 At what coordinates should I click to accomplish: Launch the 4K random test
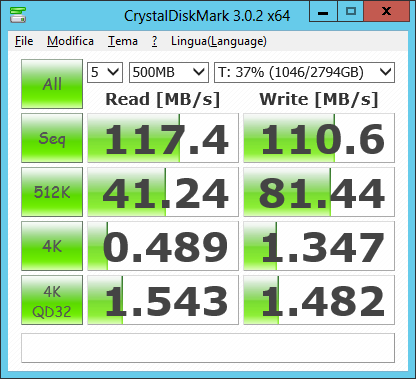(x=52, y=246)
